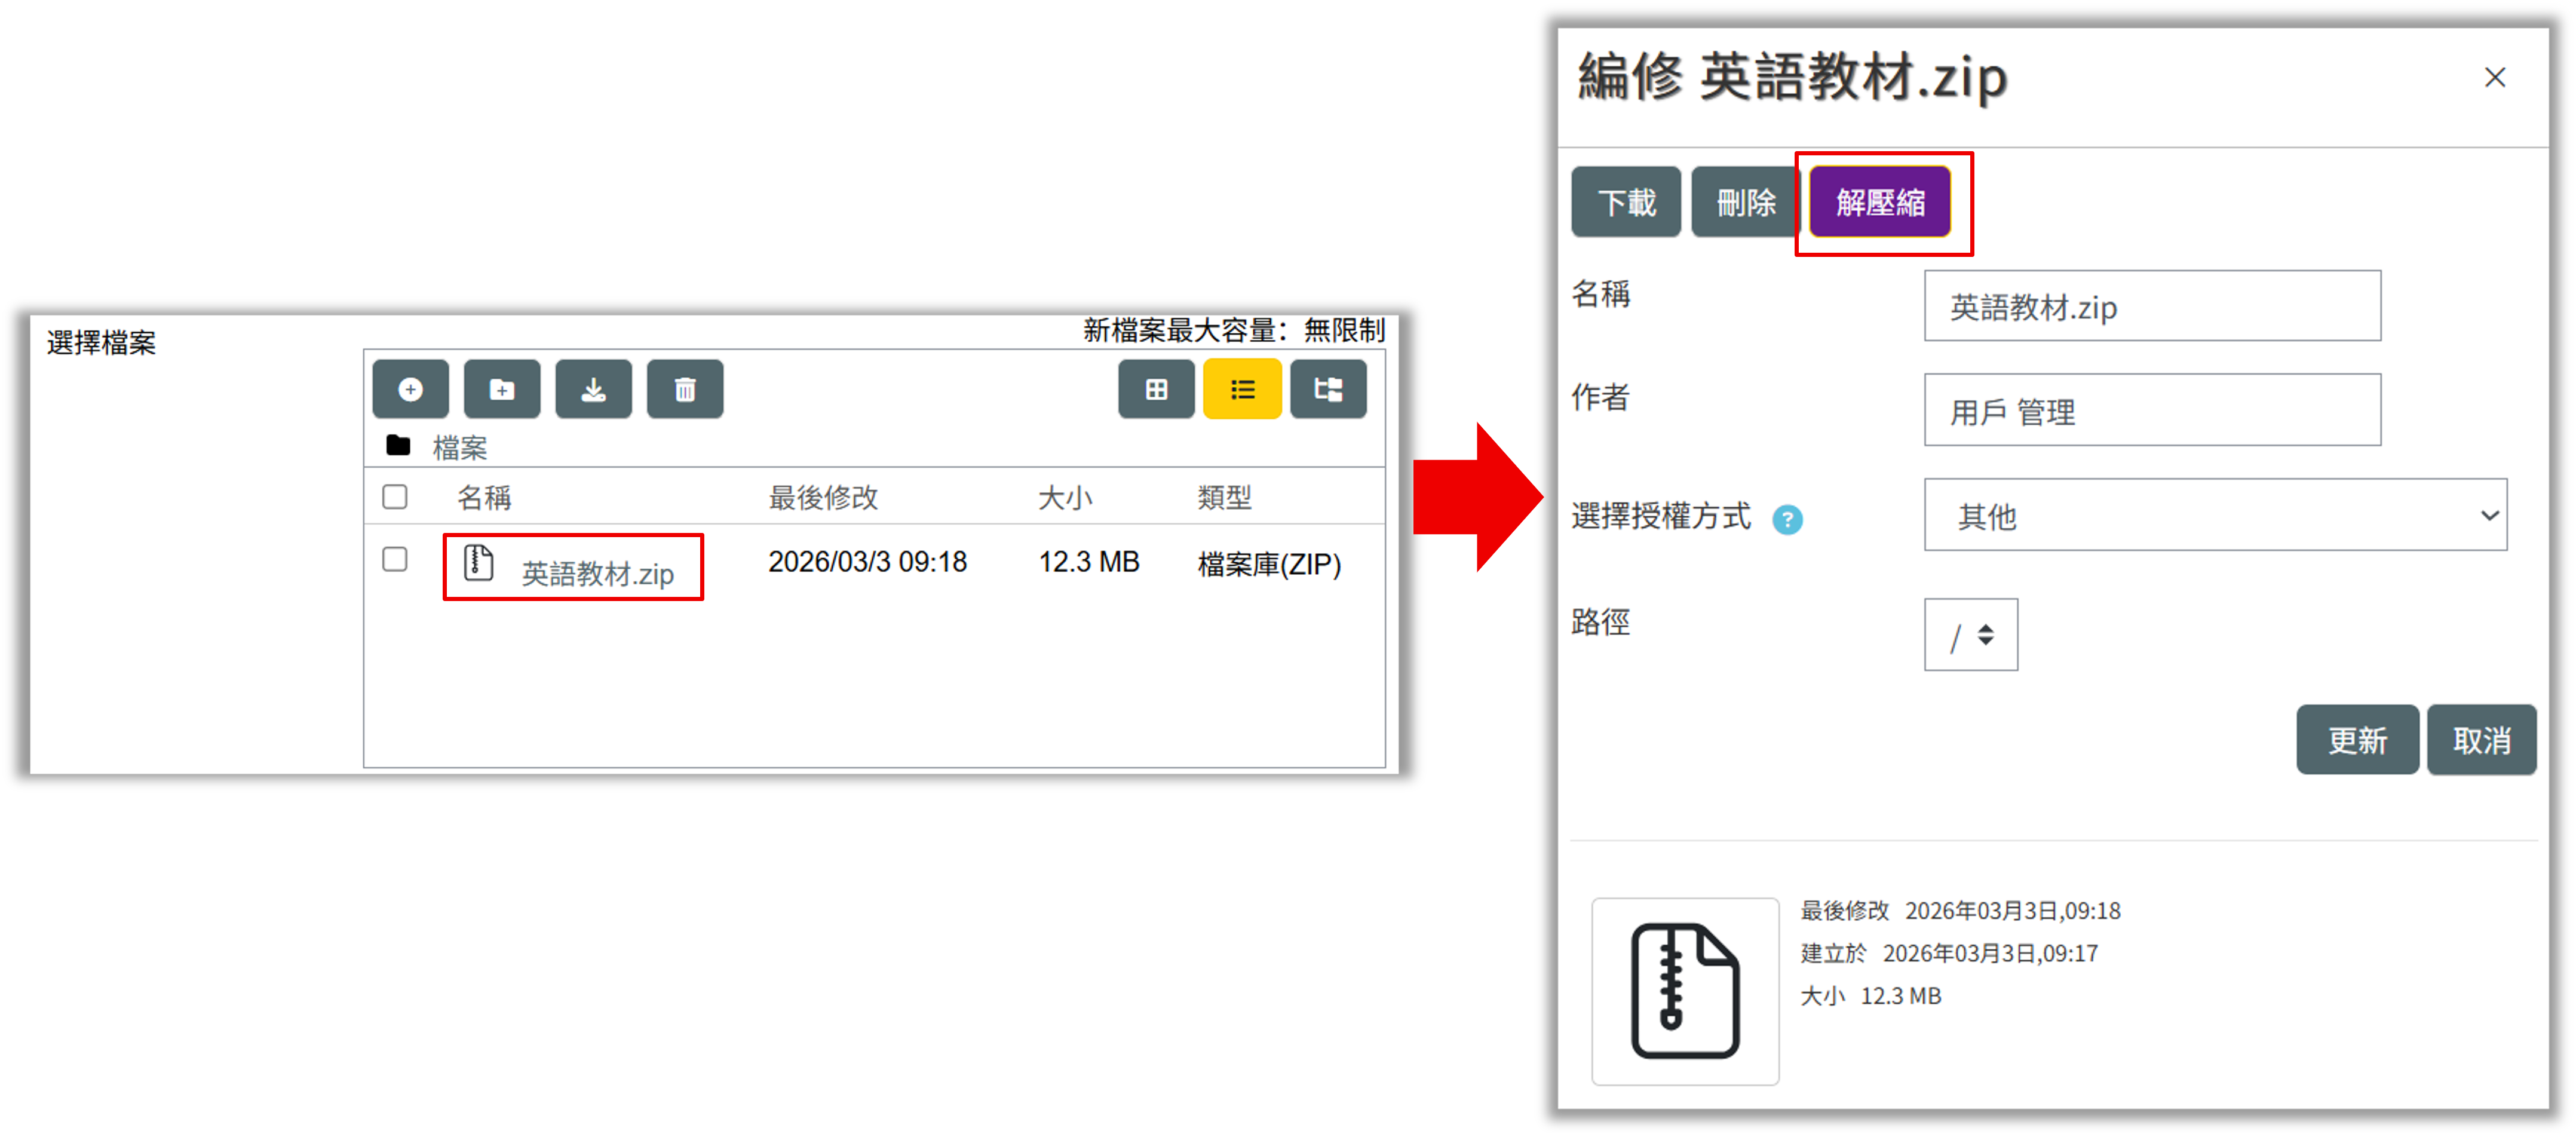Open the 路徑 path selector
The image size is (2576, 1137).
(1970, 635)
